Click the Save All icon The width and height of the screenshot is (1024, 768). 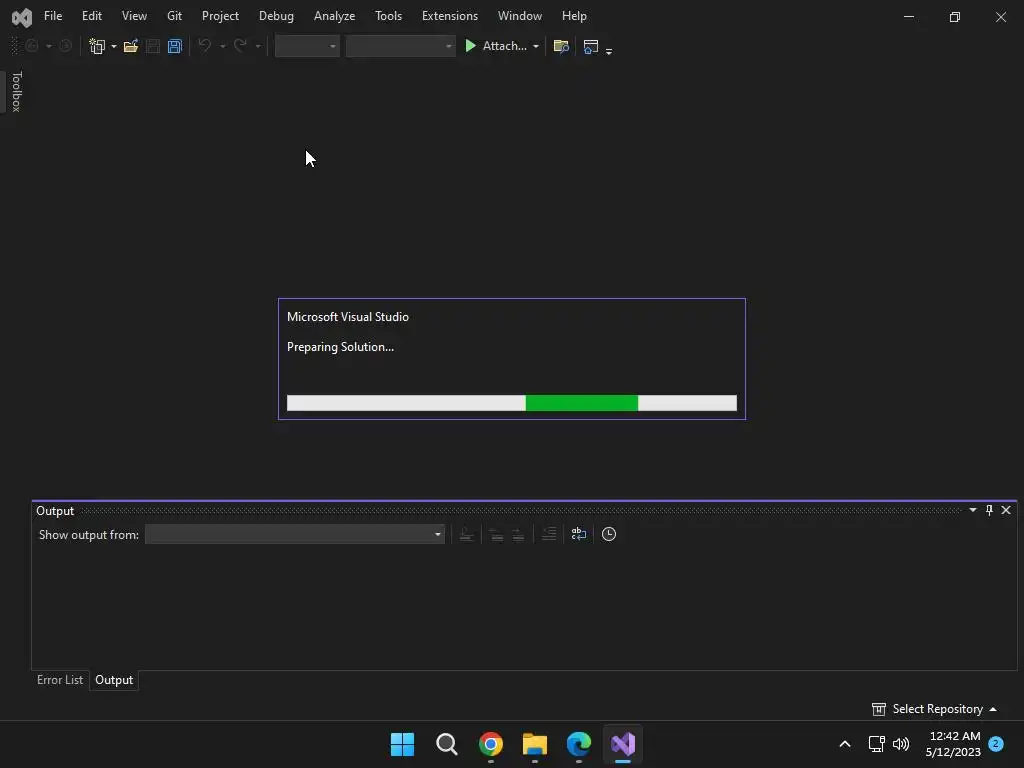point(174,46)
